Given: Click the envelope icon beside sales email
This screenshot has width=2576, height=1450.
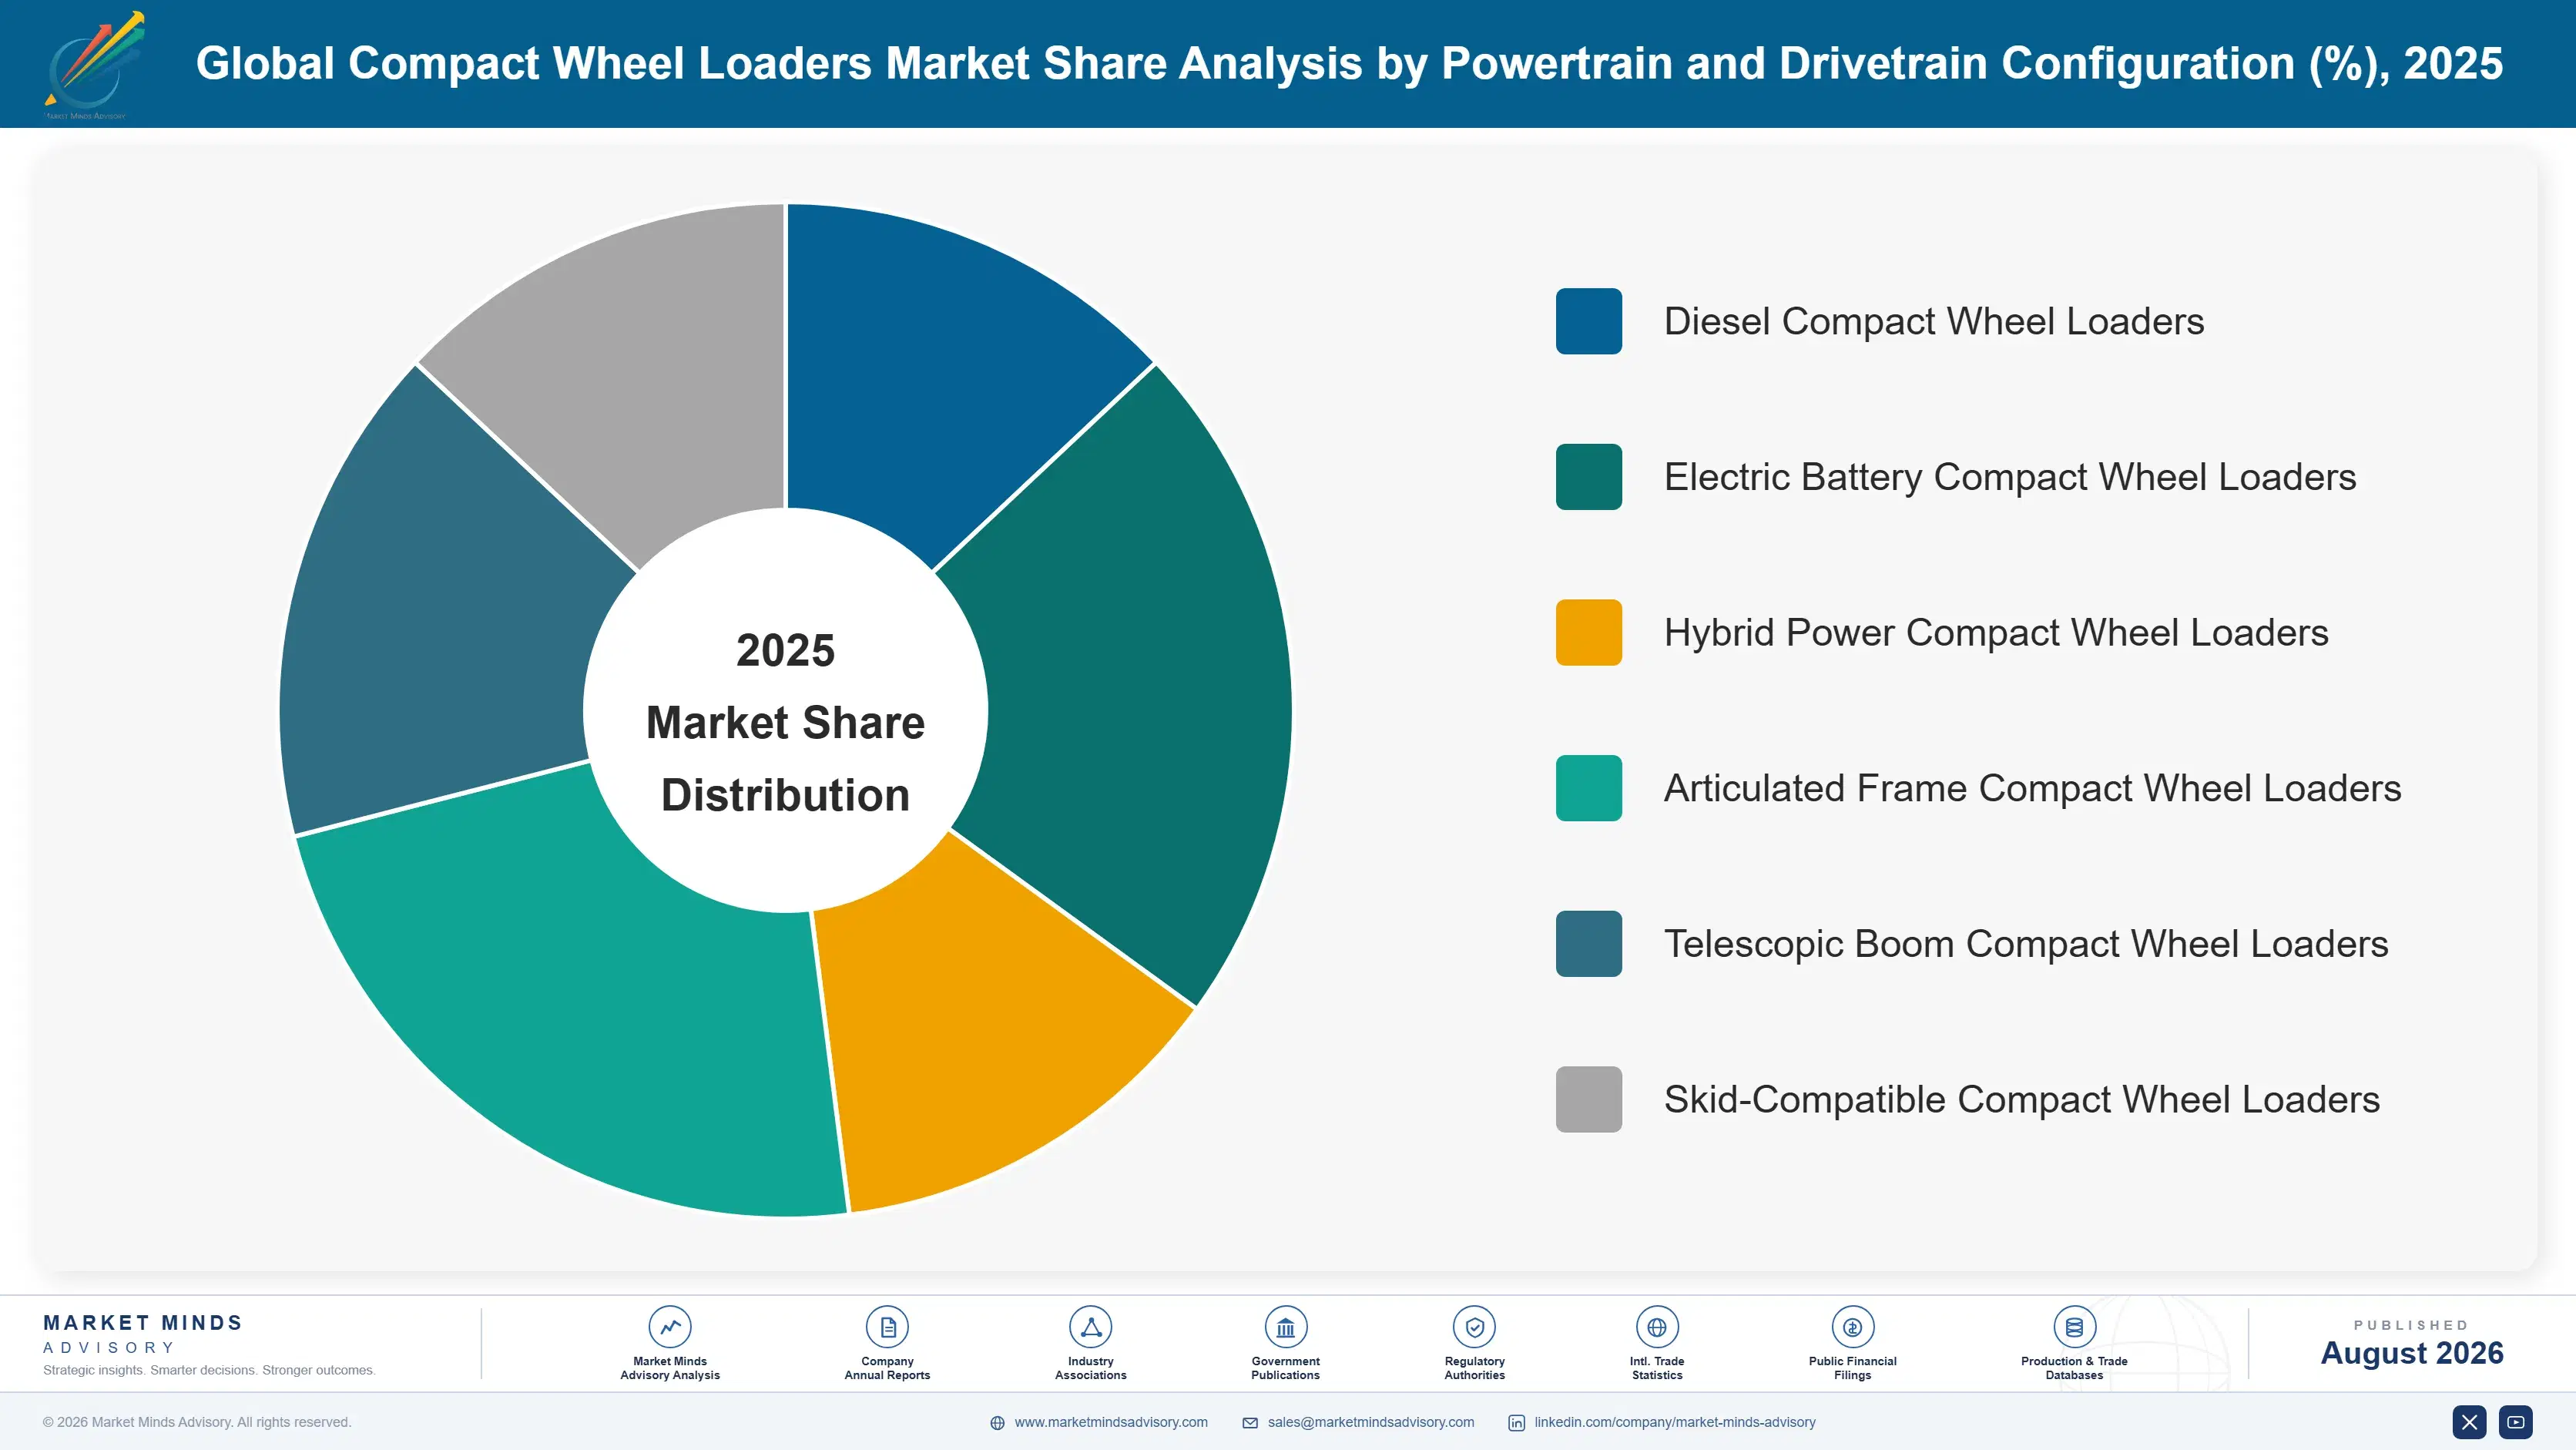Looking at the screenshot, I should coord(1250,1423).
